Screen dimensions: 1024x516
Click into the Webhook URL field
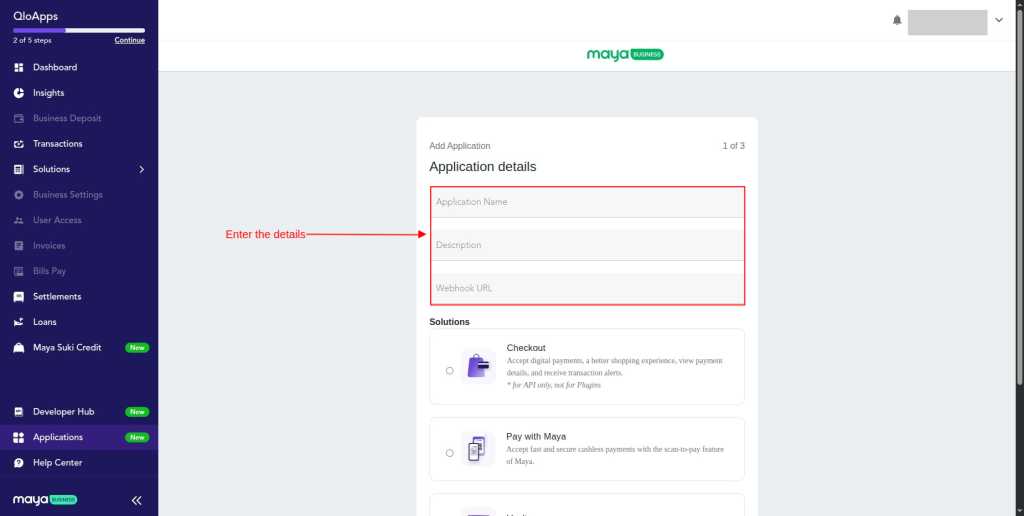(587, 288)
